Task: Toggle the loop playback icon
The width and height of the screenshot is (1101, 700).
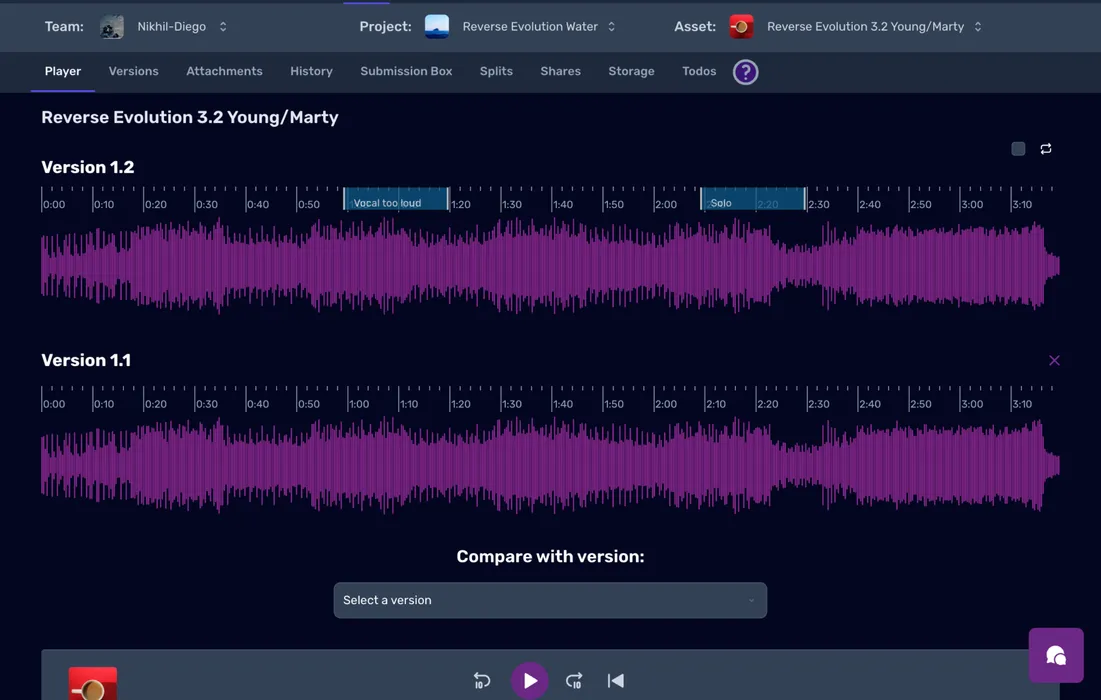Action: pos(1046,149)
